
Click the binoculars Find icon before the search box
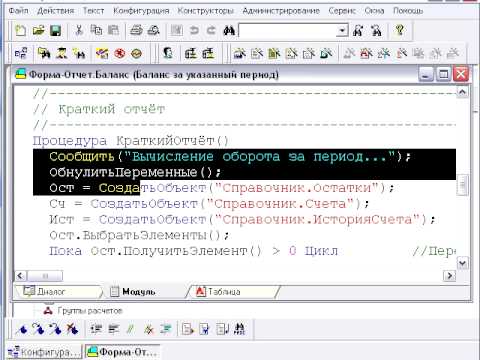point(229,31)
